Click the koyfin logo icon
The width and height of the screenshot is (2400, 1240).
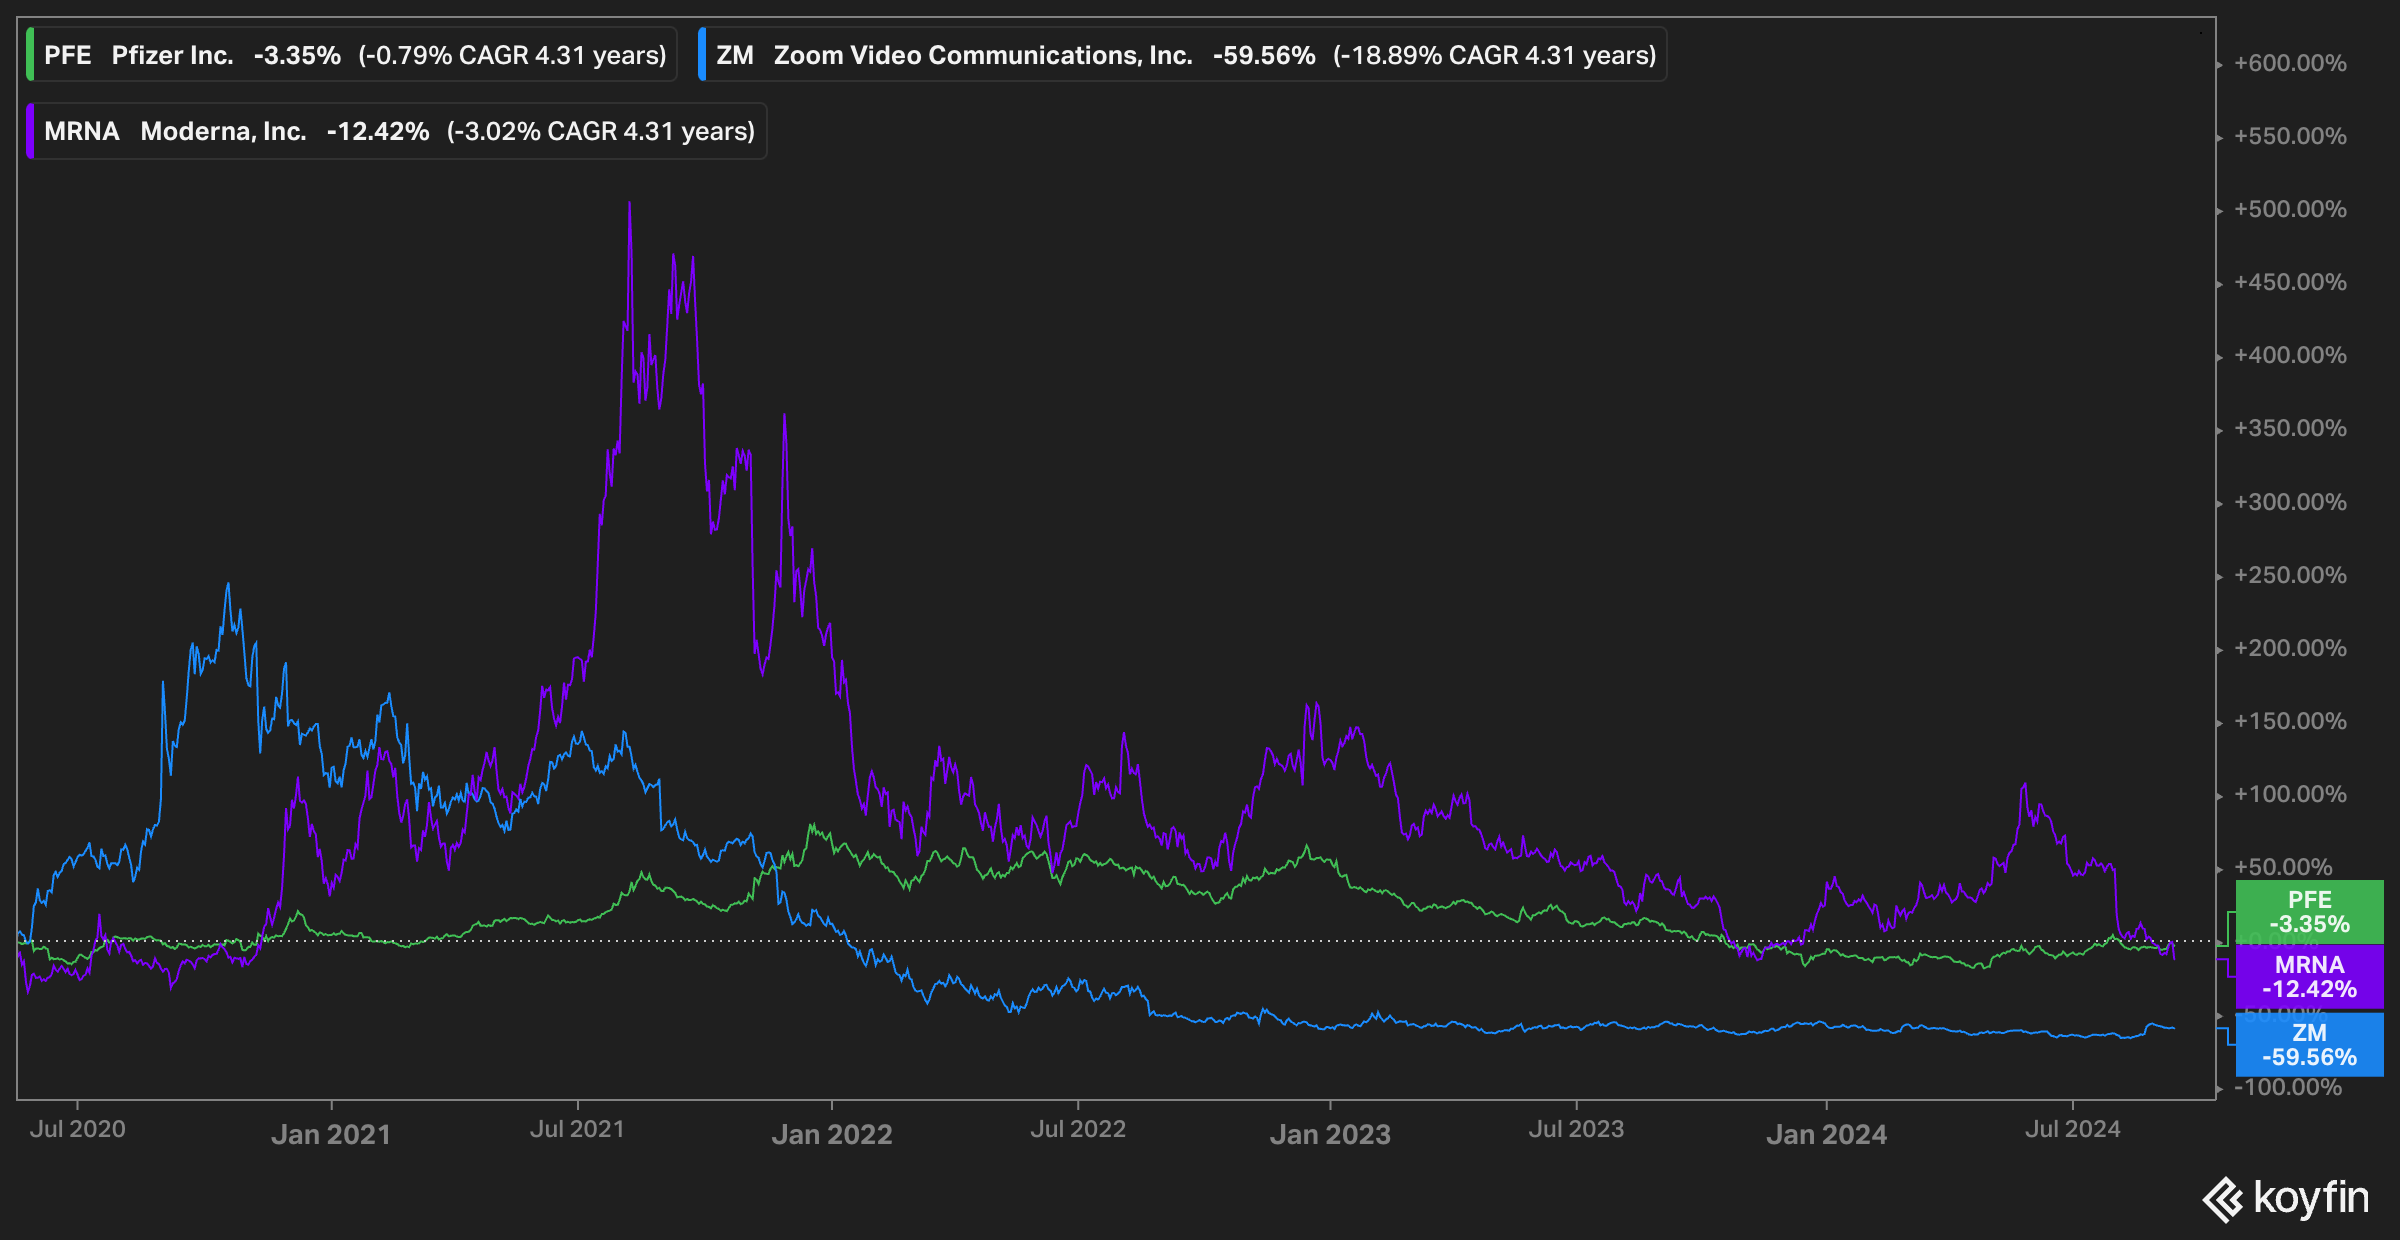tap(2222, 1199)
